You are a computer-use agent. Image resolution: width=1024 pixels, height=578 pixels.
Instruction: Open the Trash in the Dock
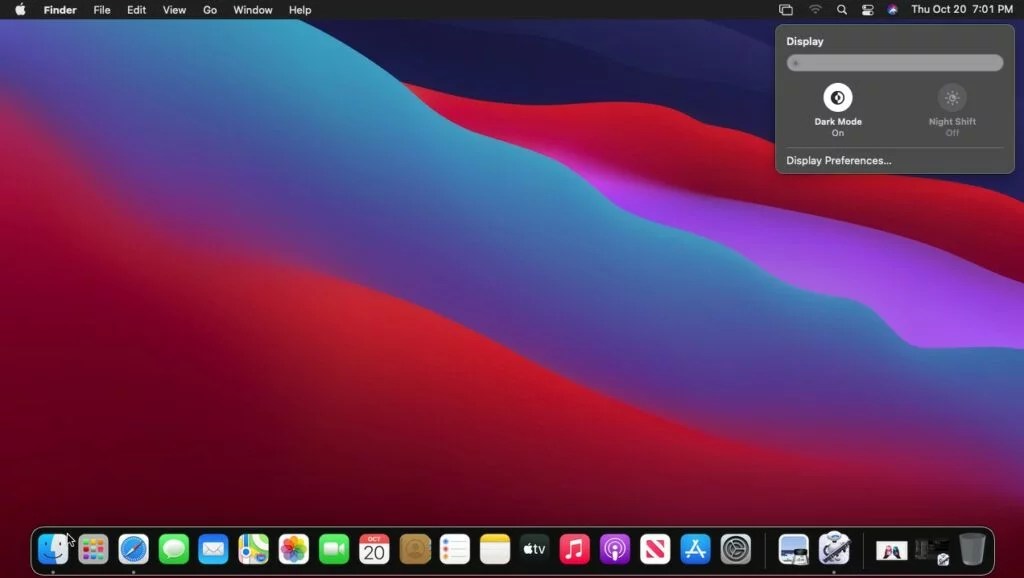(x=972, y=549)
